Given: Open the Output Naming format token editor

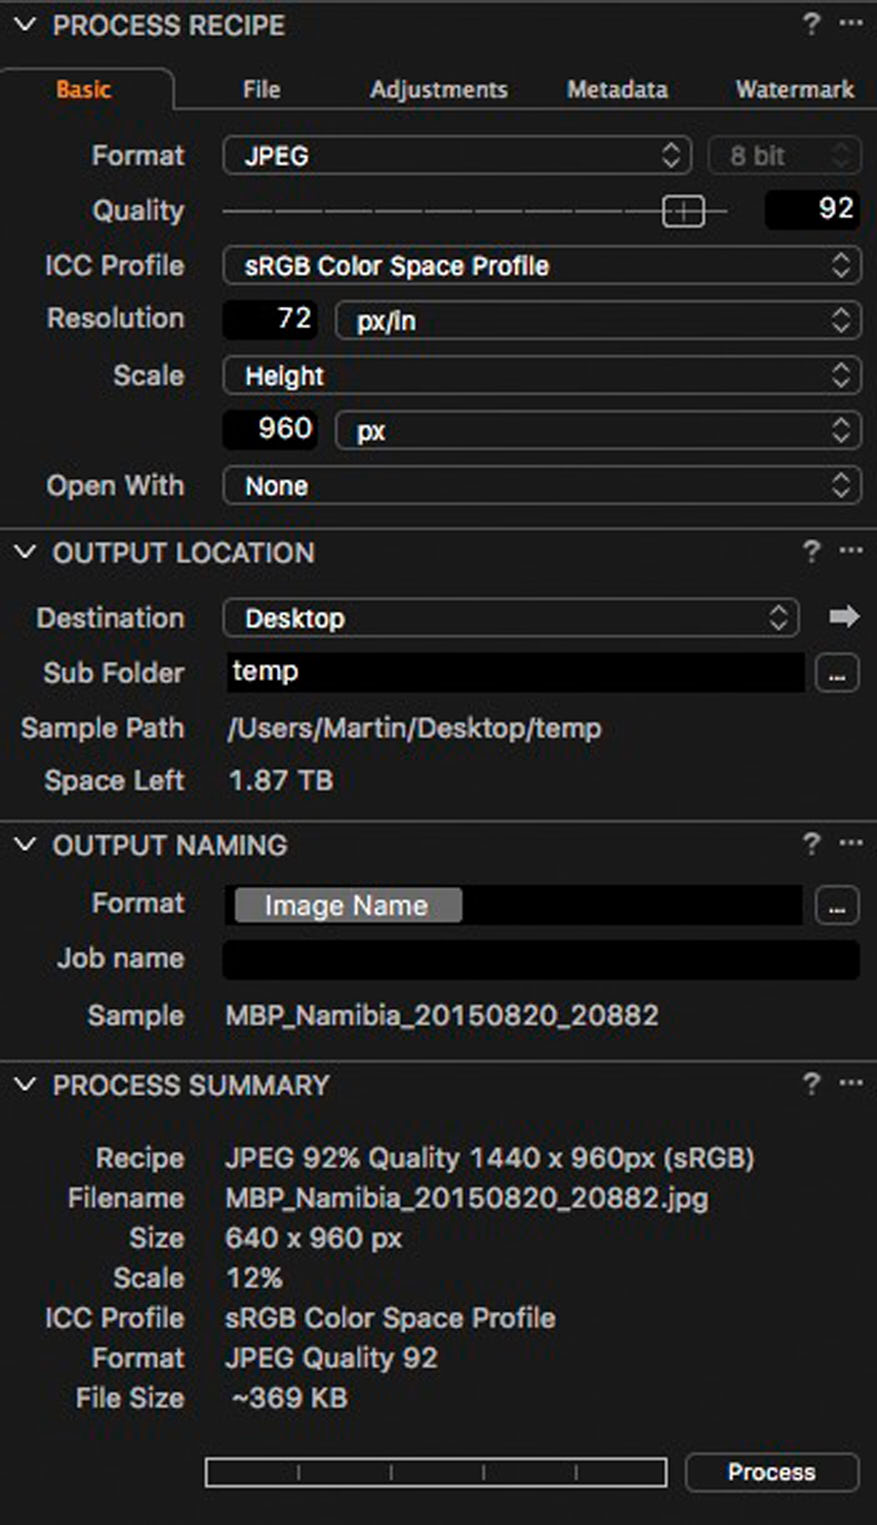Looking at the screenshot, I should pyautogui.click(x=837, y=906).
